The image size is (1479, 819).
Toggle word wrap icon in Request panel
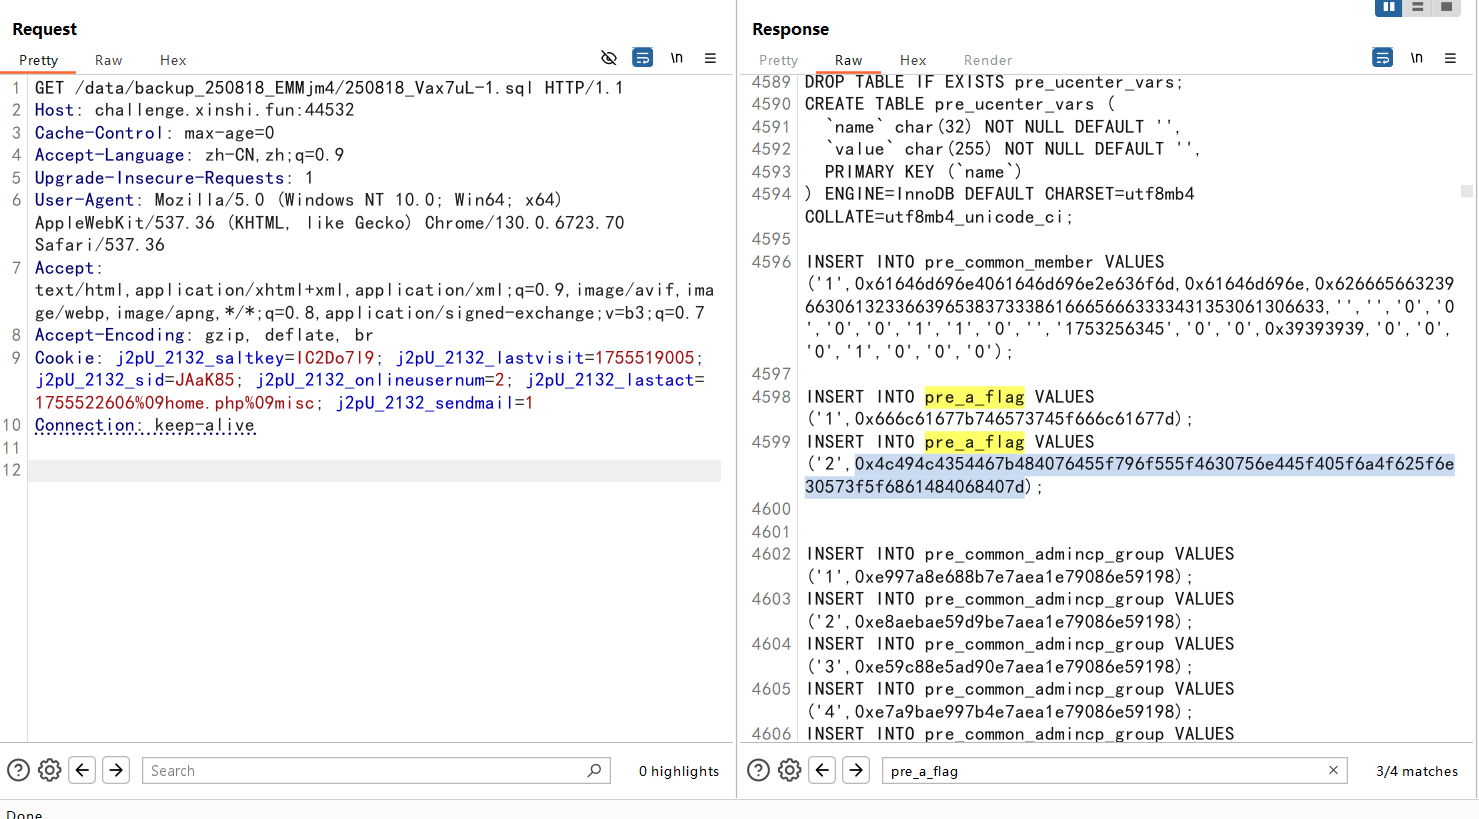(x=643, y=58)
